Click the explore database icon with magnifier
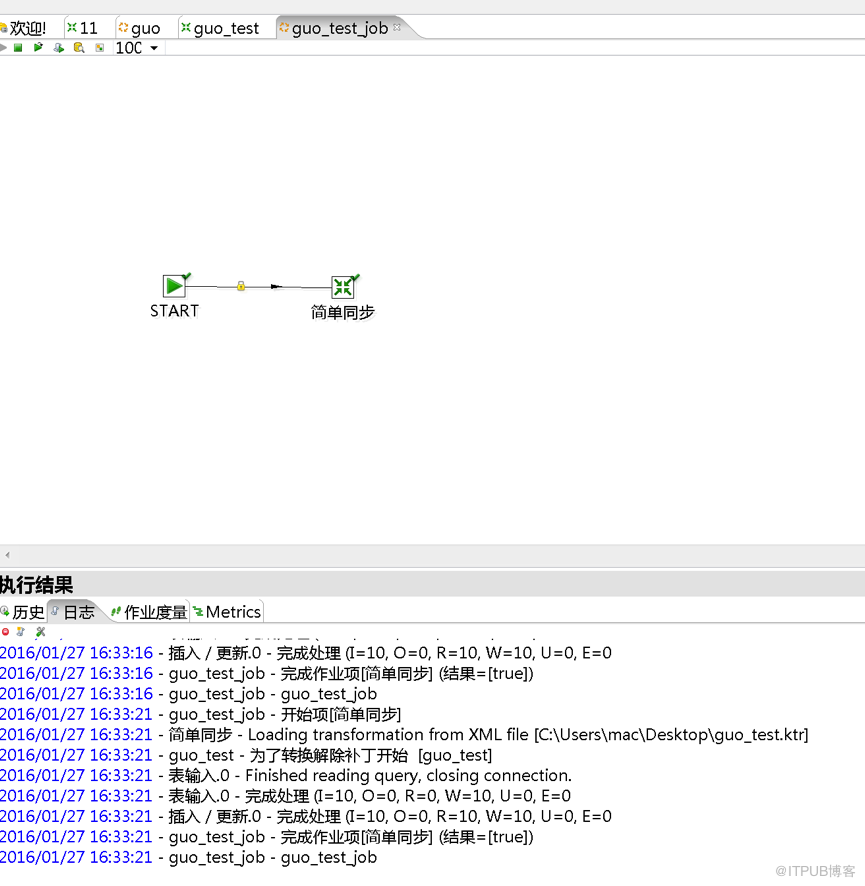Viewport: 865px width, 886px height. tap(79, 48)
